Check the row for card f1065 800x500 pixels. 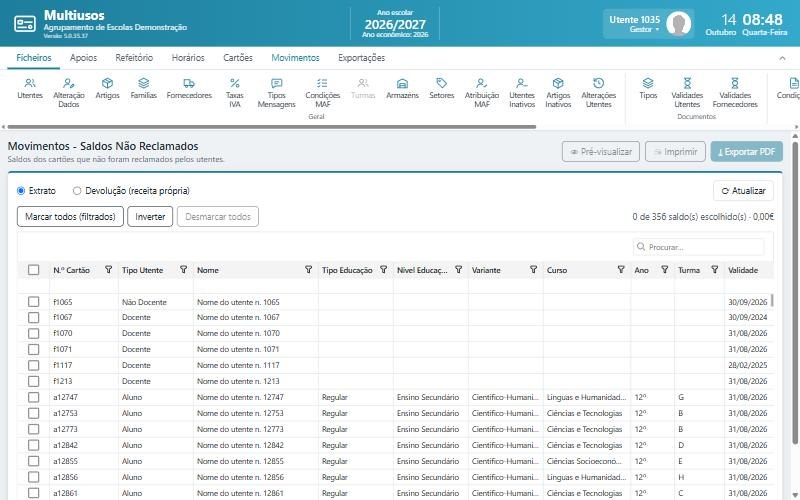34,302
